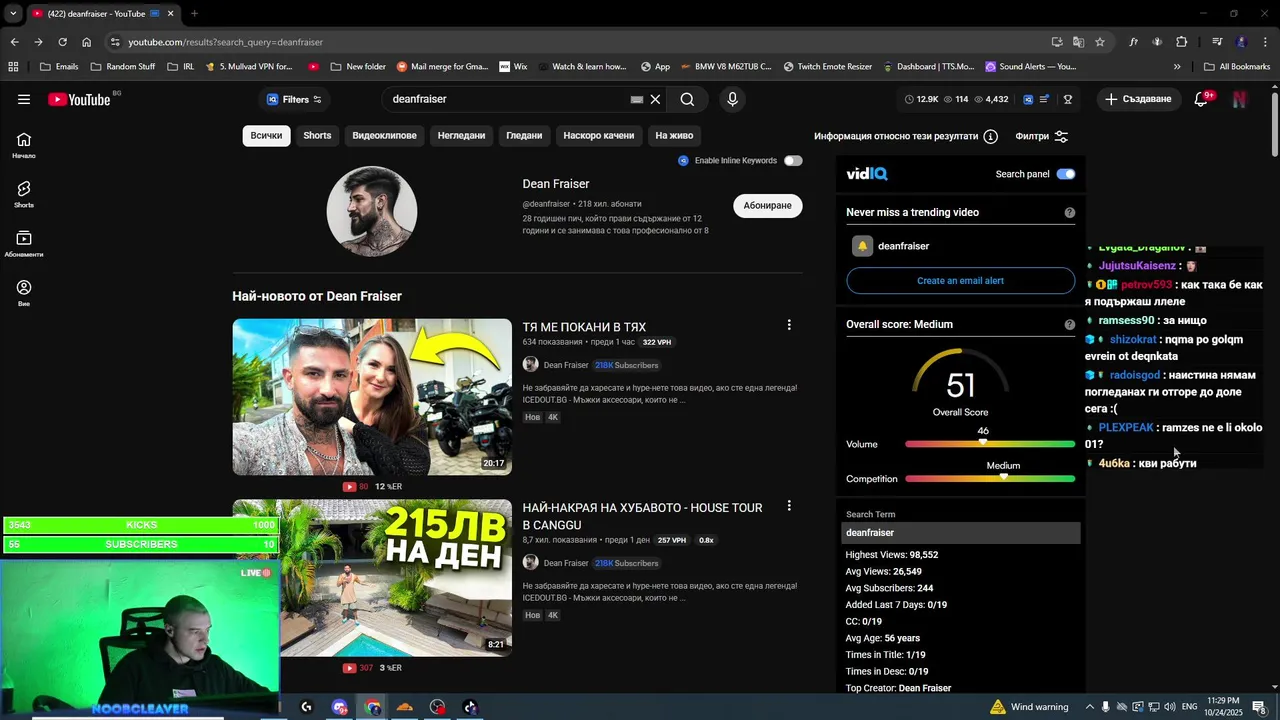Click the Create an email alert button
Viewport: 1280px width, 720px height.
pos(960,281)
